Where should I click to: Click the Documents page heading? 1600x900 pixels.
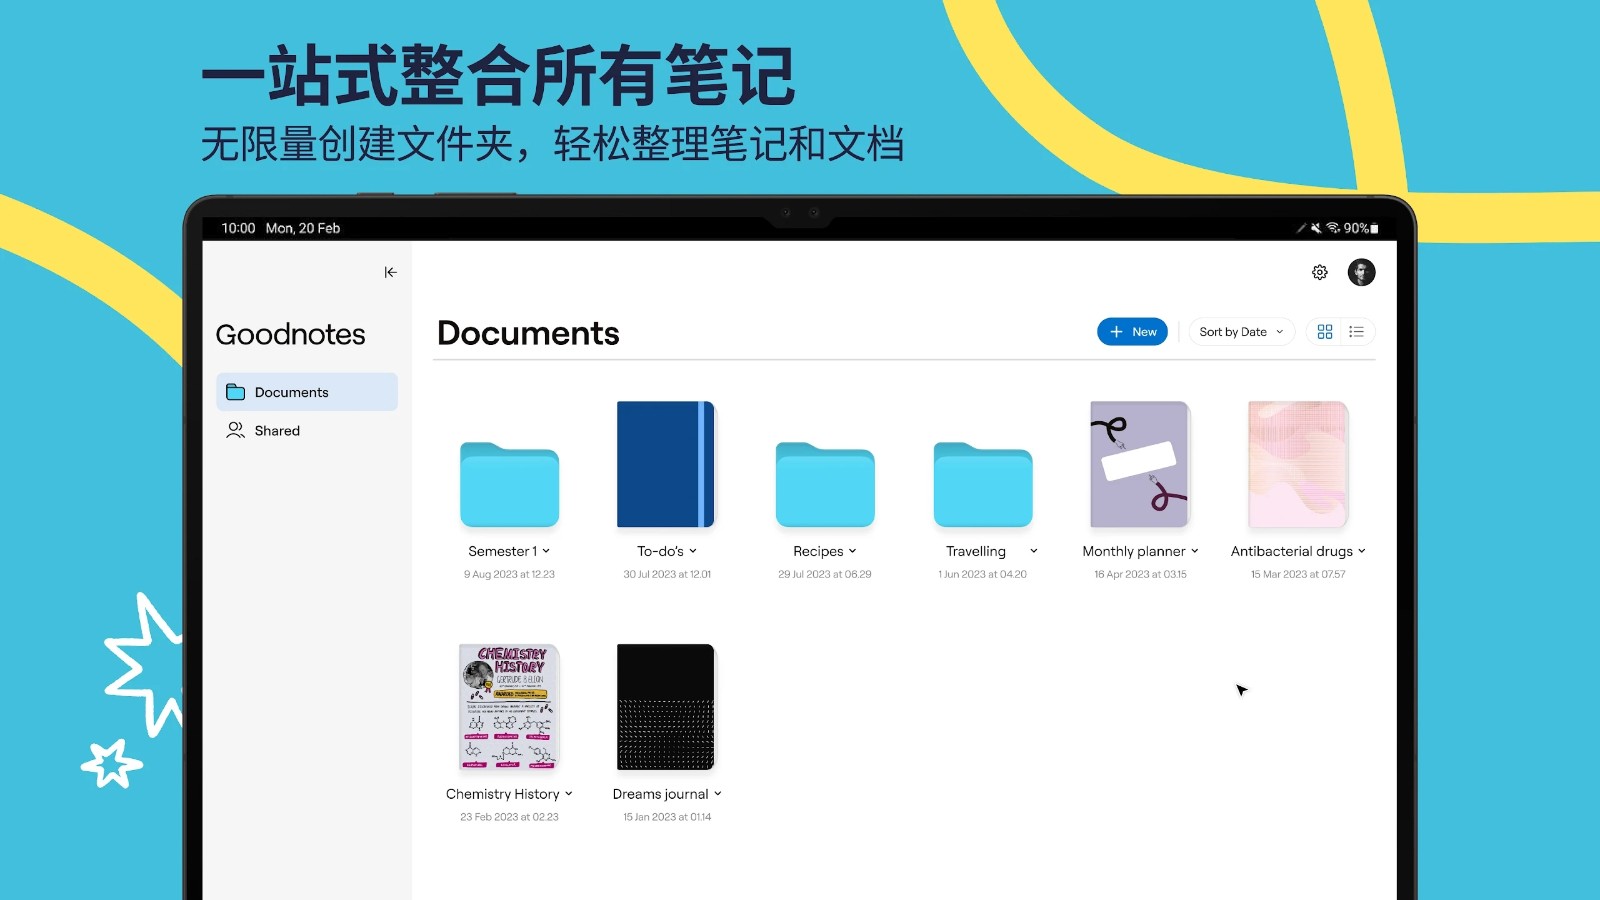(x=528, y=333)
